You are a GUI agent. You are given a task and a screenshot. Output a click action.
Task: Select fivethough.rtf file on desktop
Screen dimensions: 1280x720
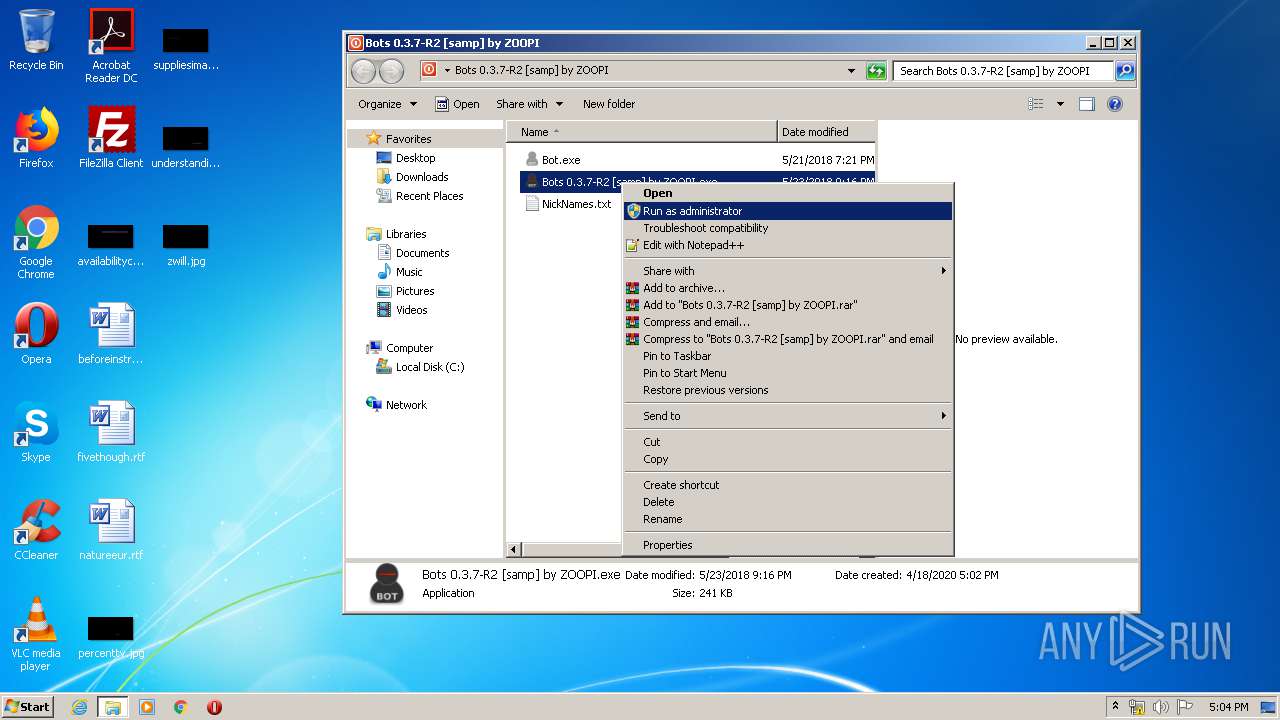click(111, 432)
